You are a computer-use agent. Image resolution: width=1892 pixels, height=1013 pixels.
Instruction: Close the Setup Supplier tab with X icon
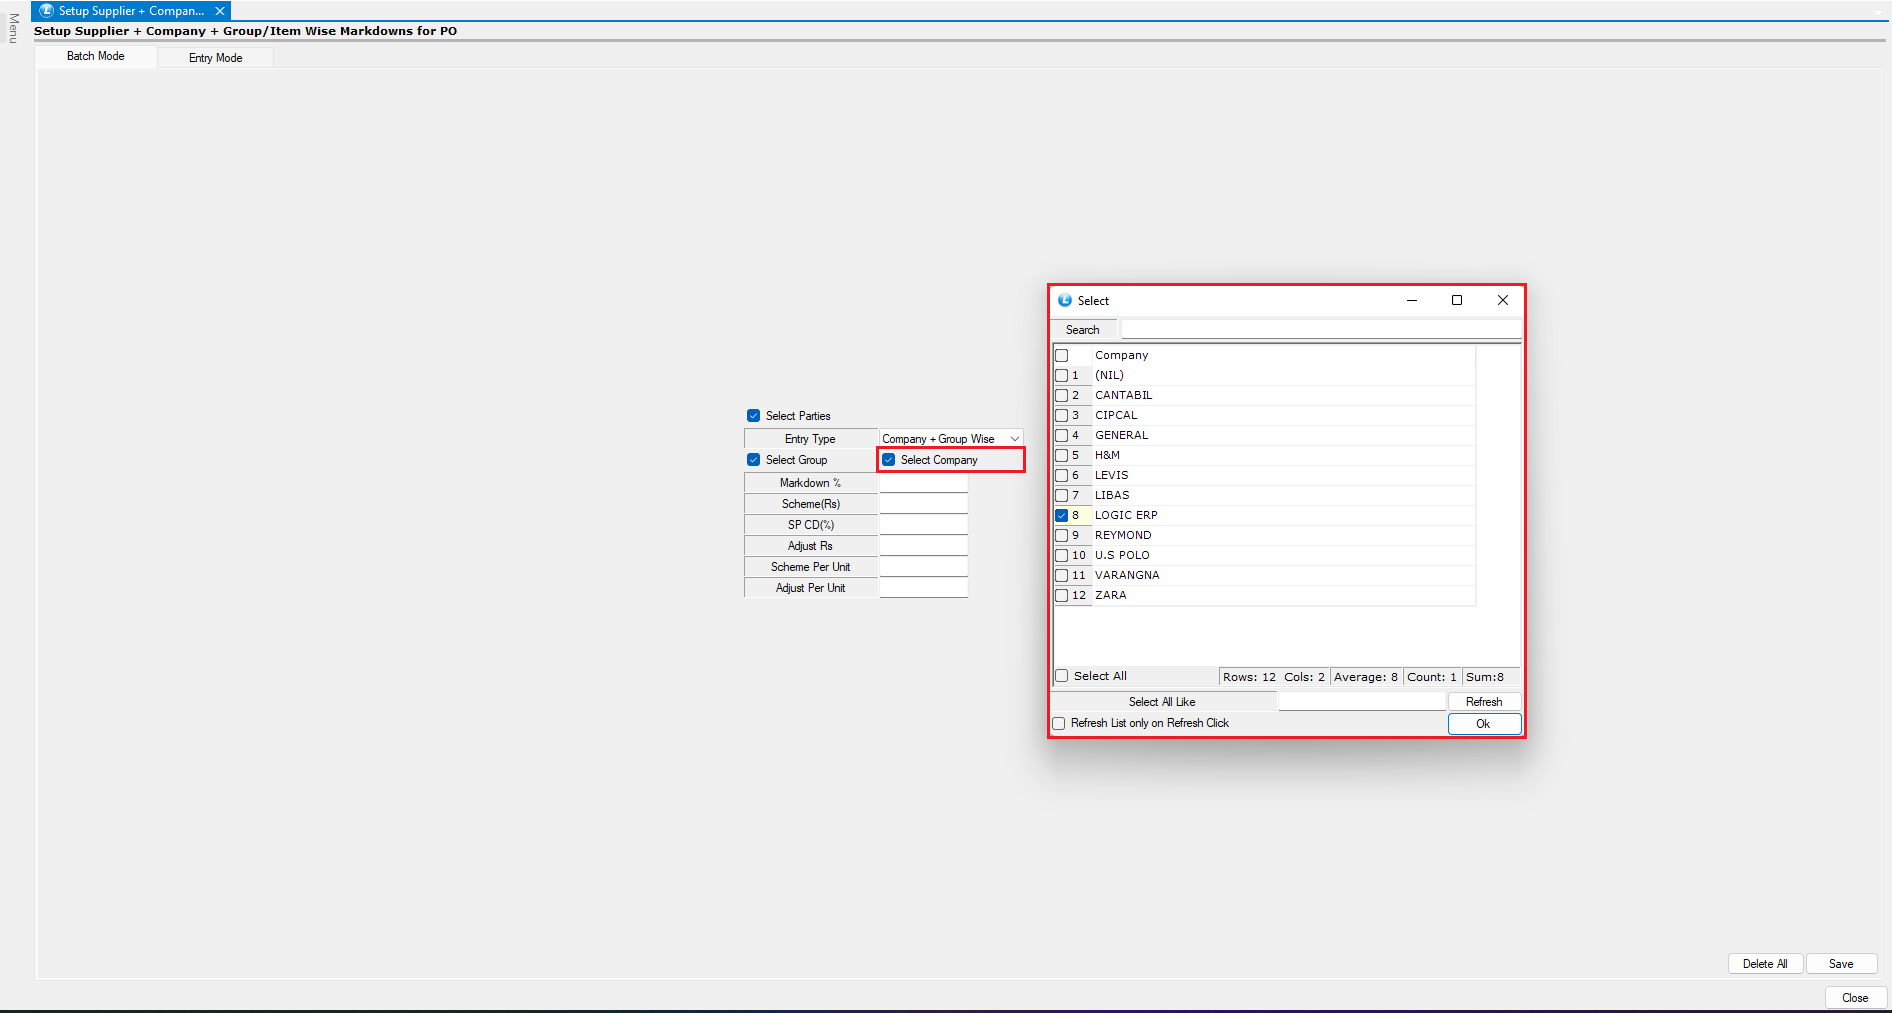[220, 11]
